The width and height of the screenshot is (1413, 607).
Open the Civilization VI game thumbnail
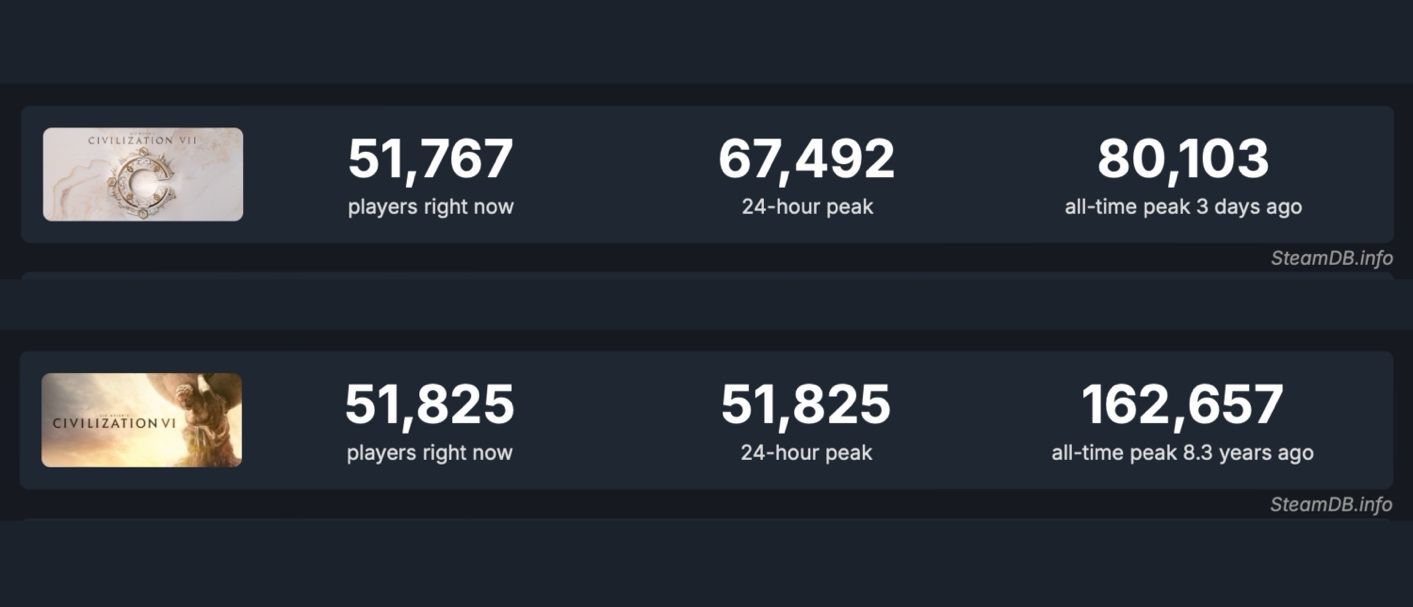(141, 420)
